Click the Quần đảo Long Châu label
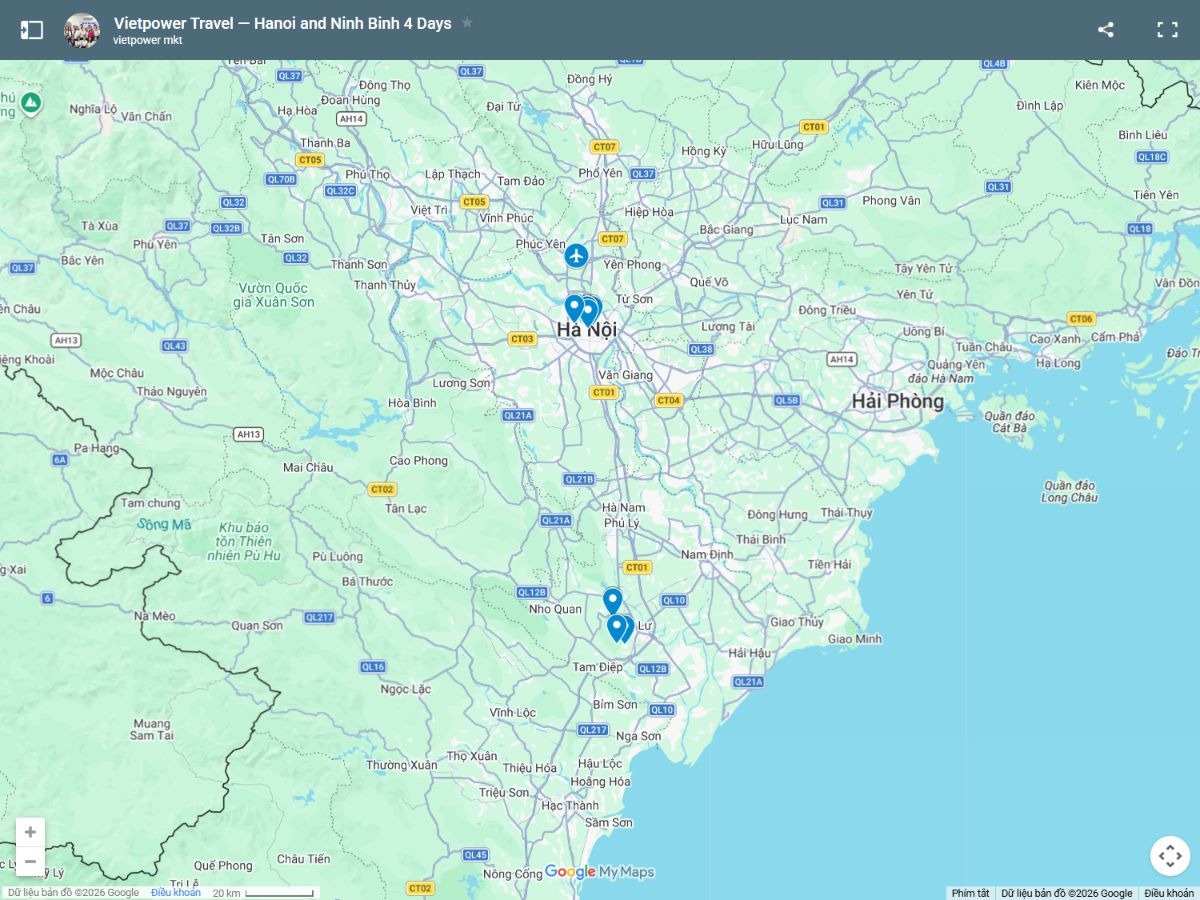The height and width of the screenshot is (900, 1200). (x=1070, y=492)
